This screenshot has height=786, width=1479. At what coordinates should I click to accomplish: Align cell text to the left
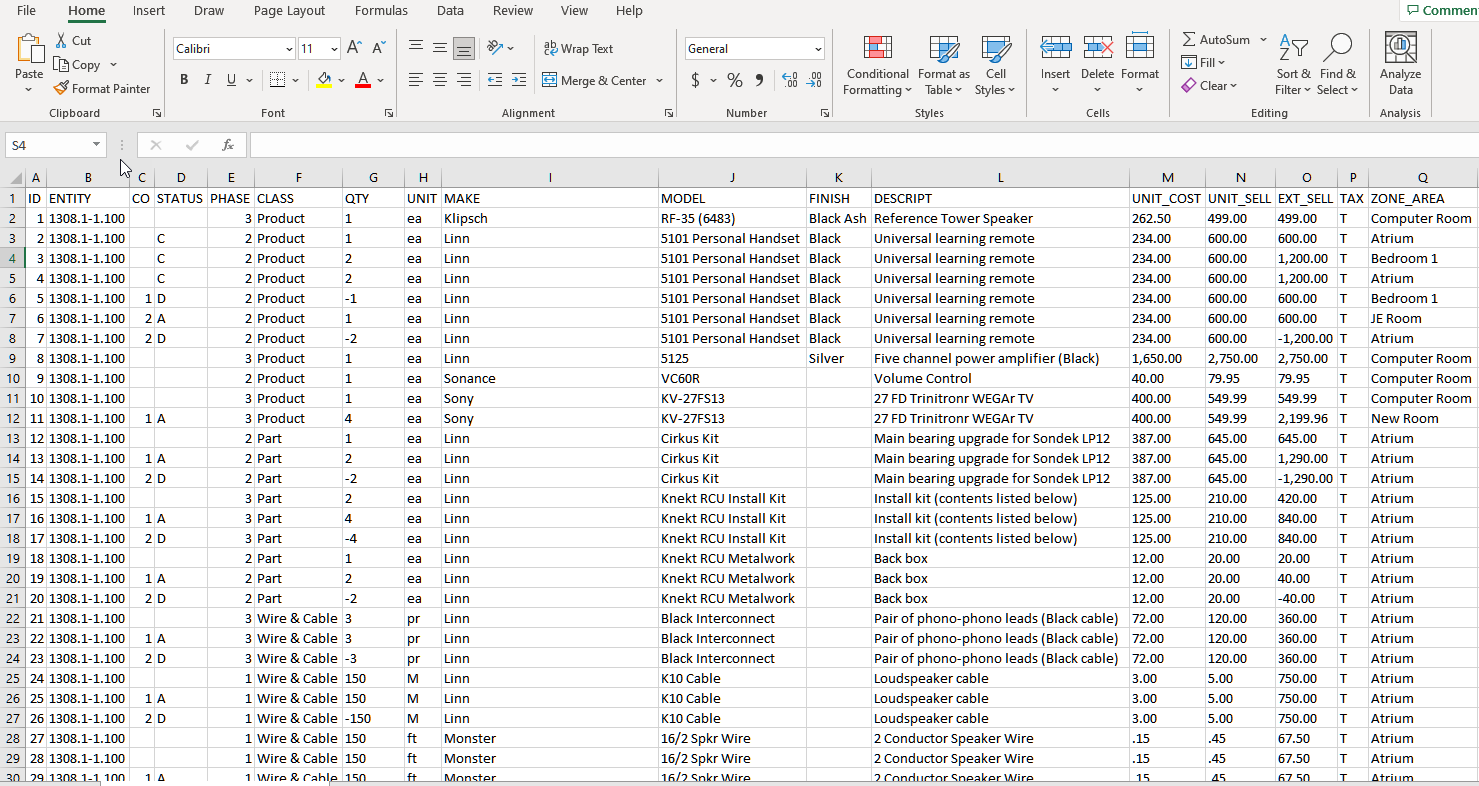point(416,80)
